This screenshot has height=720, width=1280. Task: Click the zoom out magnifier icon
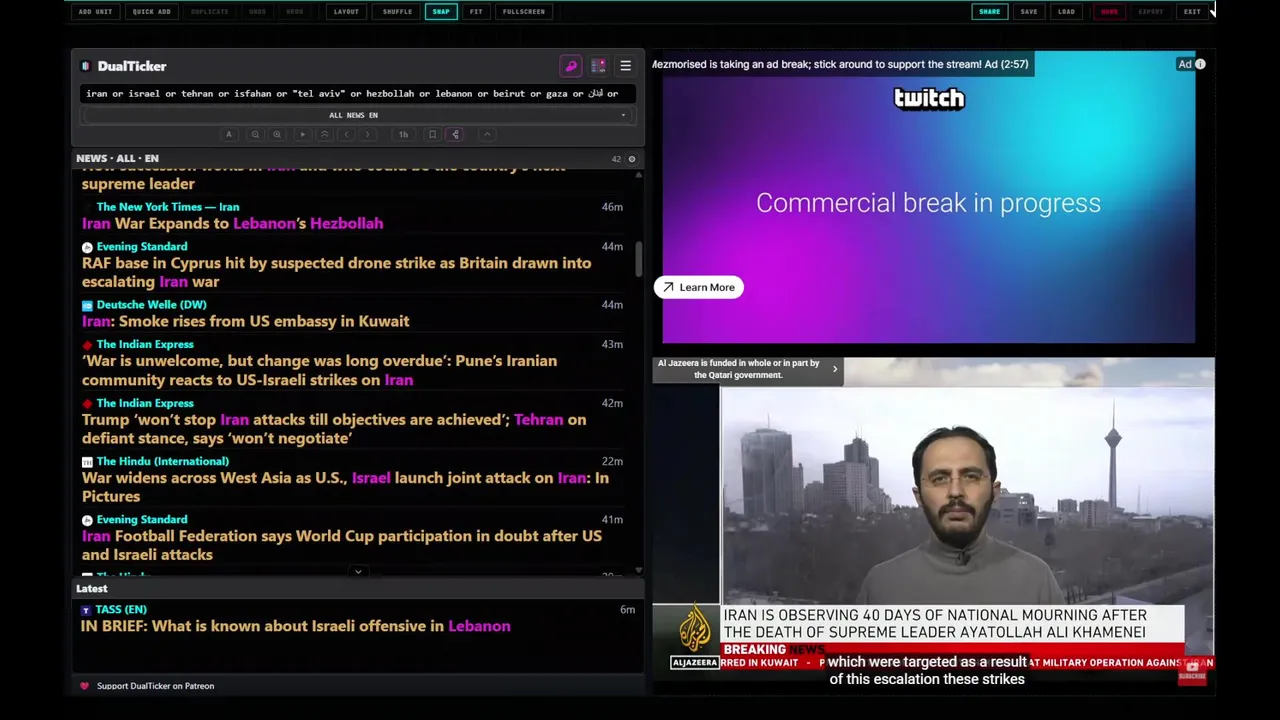click(x=255, y=135)
